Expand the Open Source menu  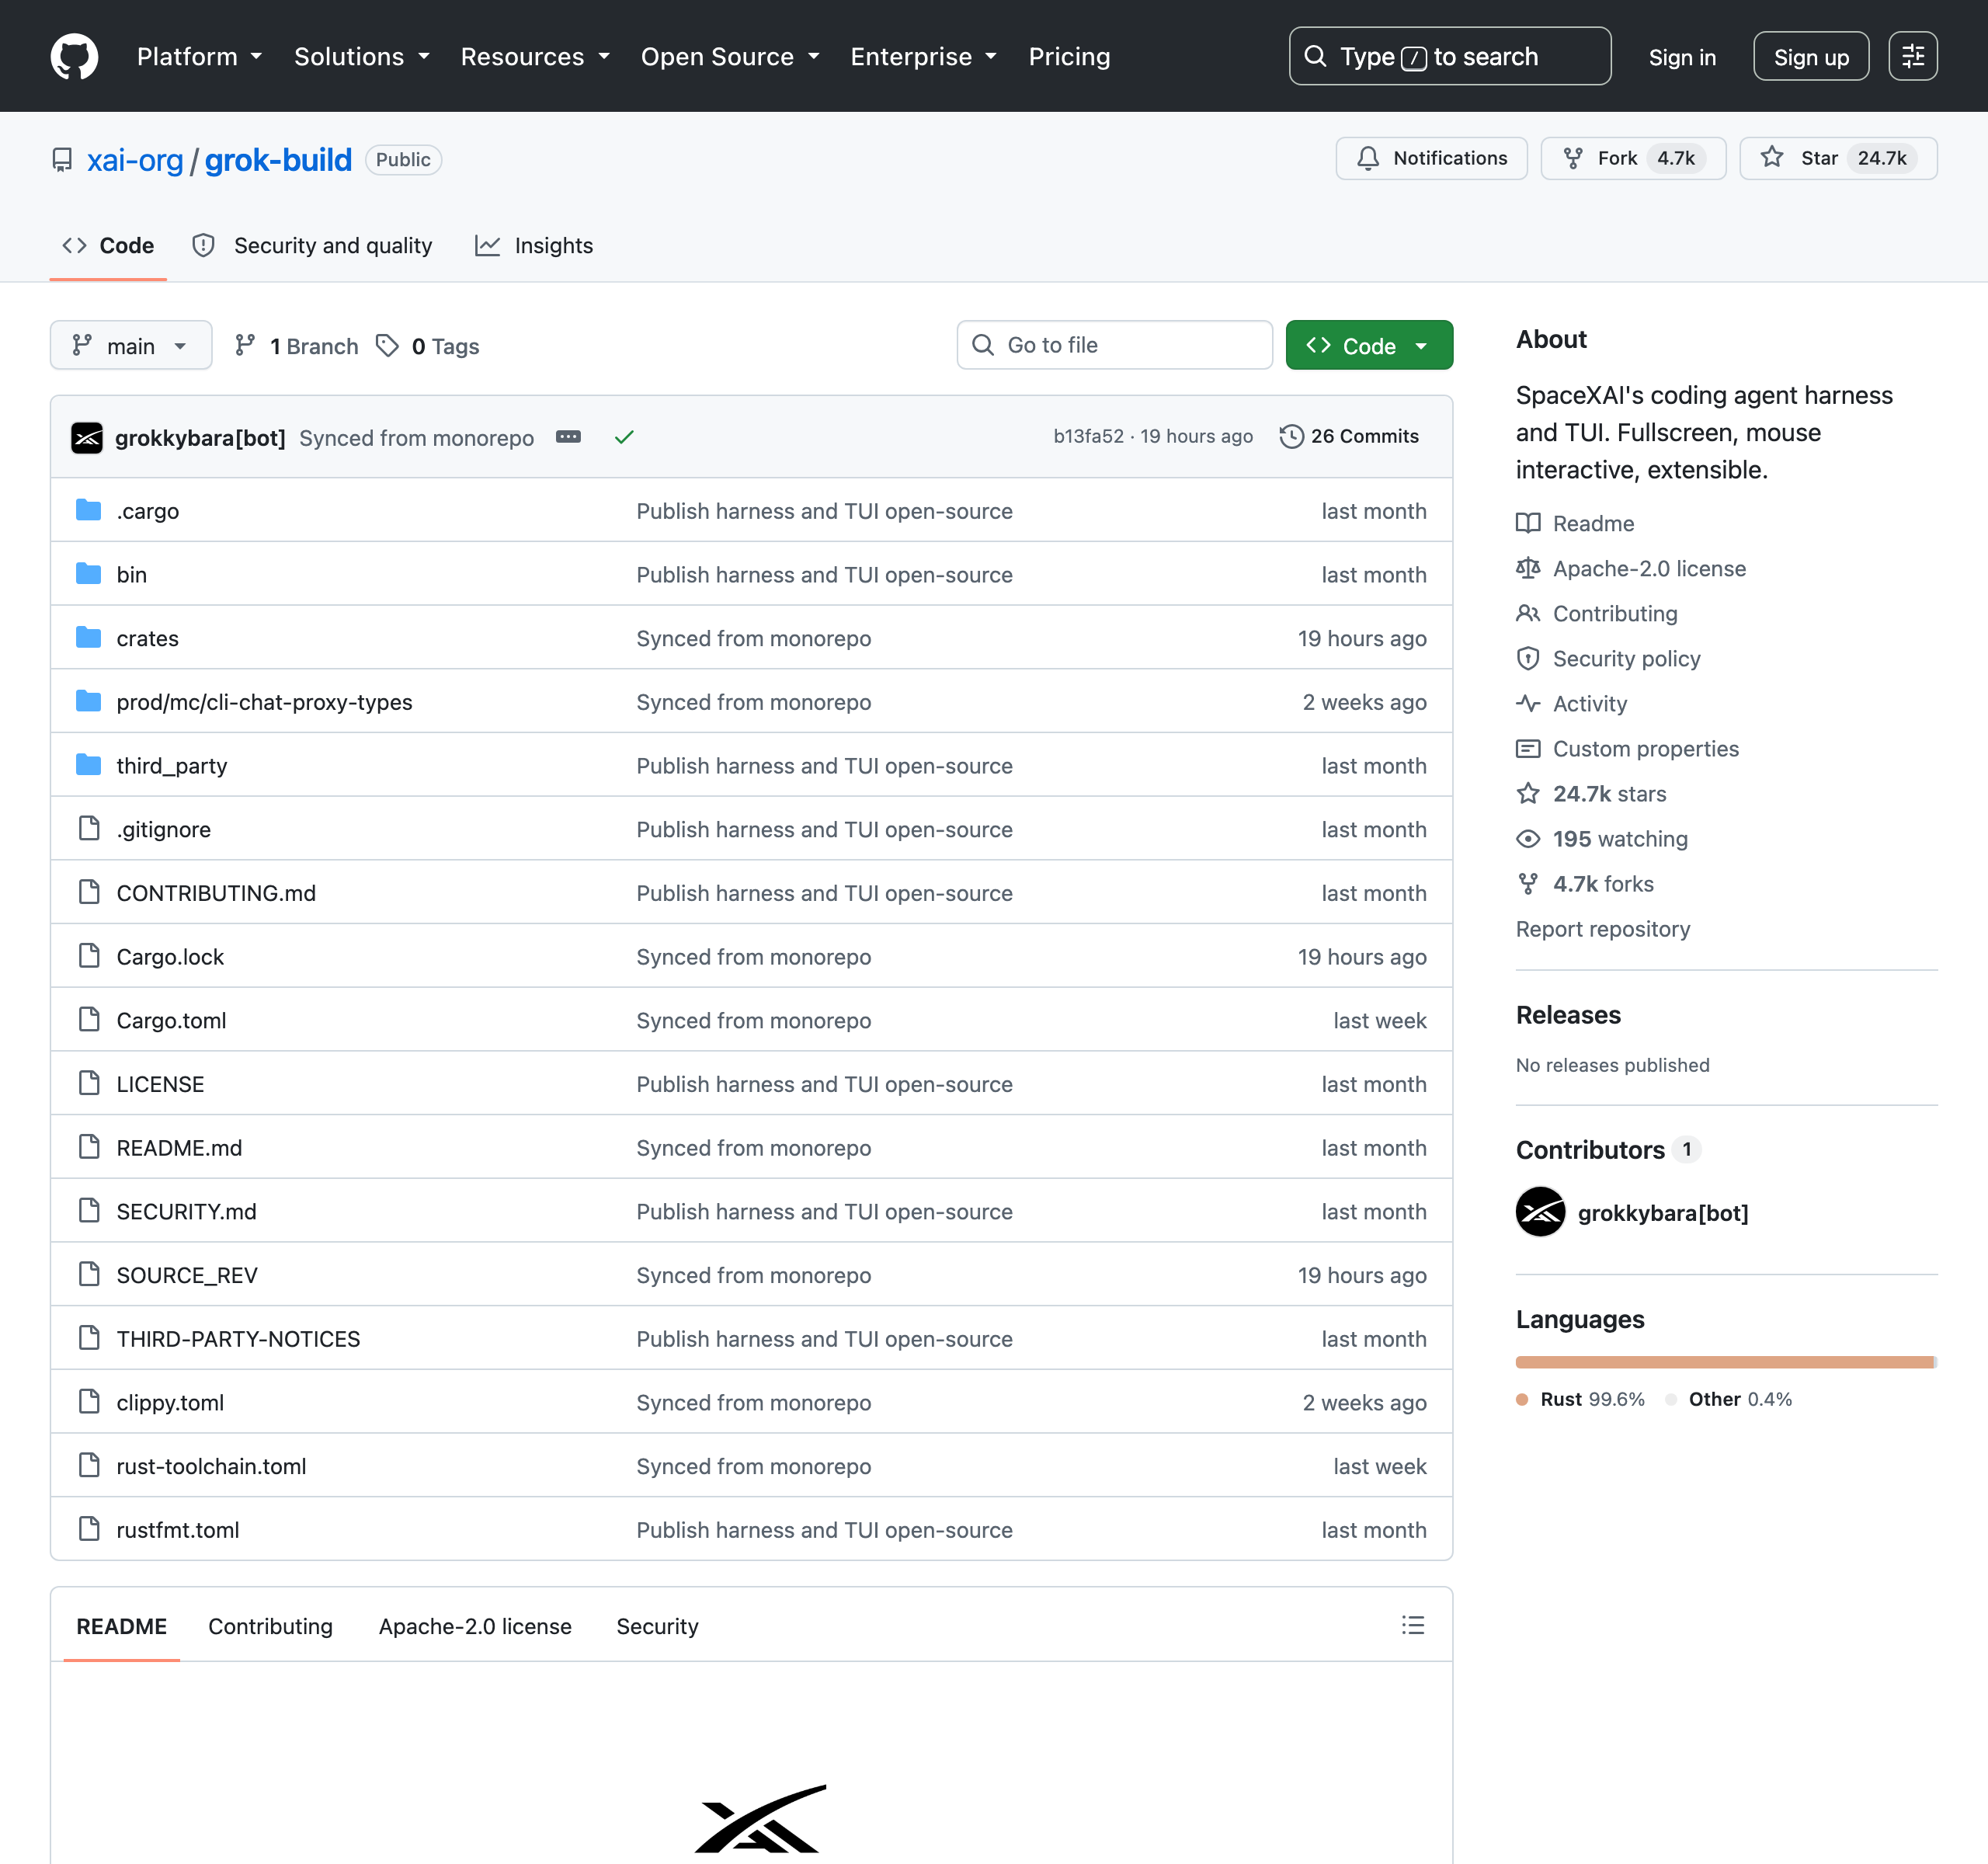pyautogui.click(x=730, y=57)
